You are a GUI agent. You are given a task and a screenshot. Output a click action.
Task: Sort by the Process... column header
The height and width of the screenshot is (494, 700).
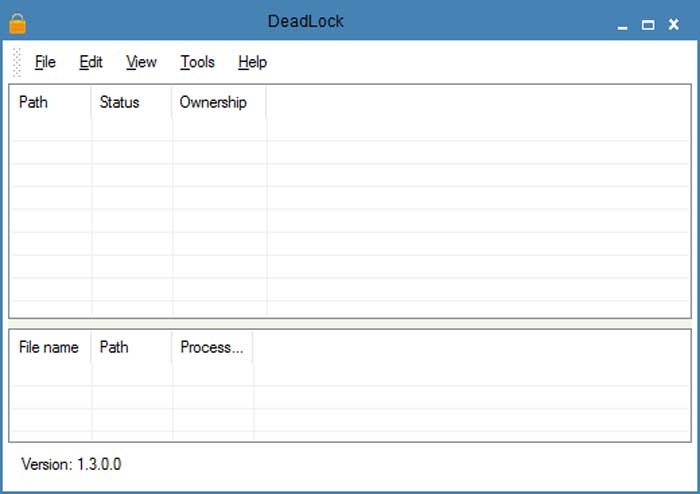tap(212, 347)
